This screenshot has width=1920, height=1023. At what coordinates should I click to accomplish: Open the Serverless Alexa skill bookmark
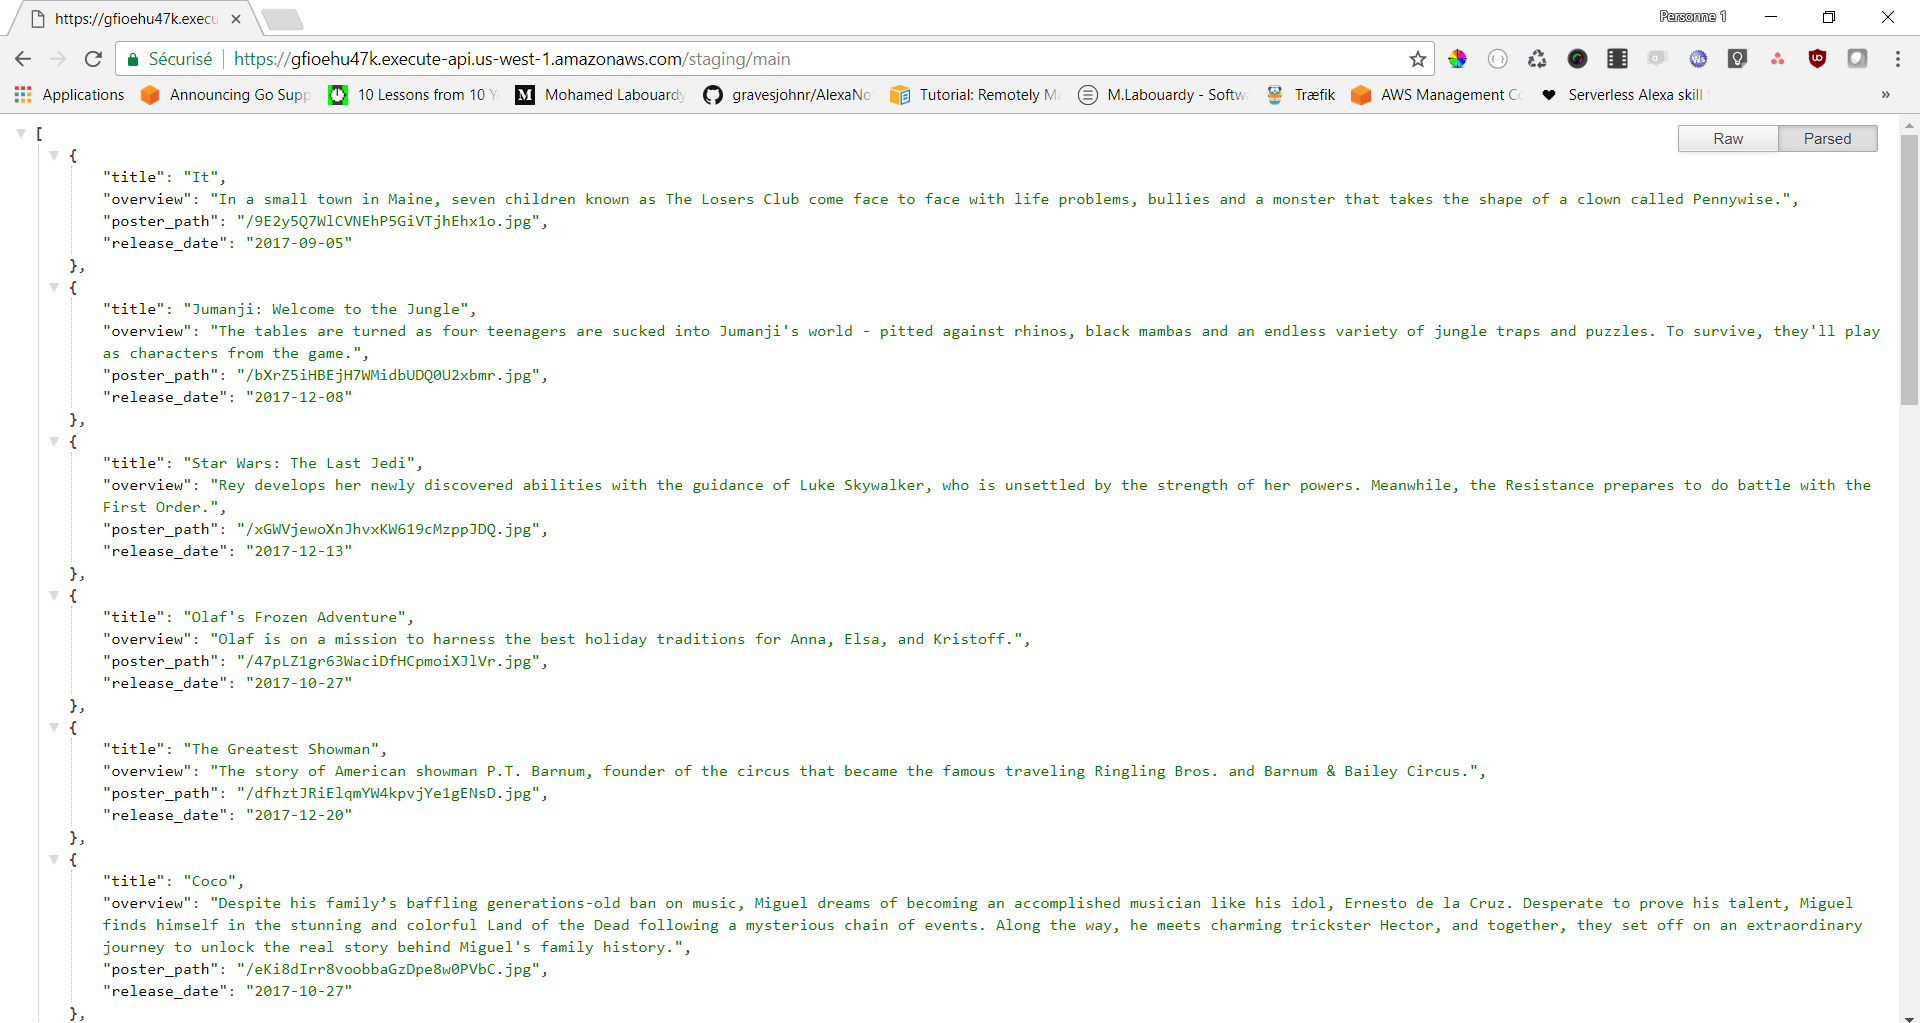pyautogui.click(x=1625, y=95)
